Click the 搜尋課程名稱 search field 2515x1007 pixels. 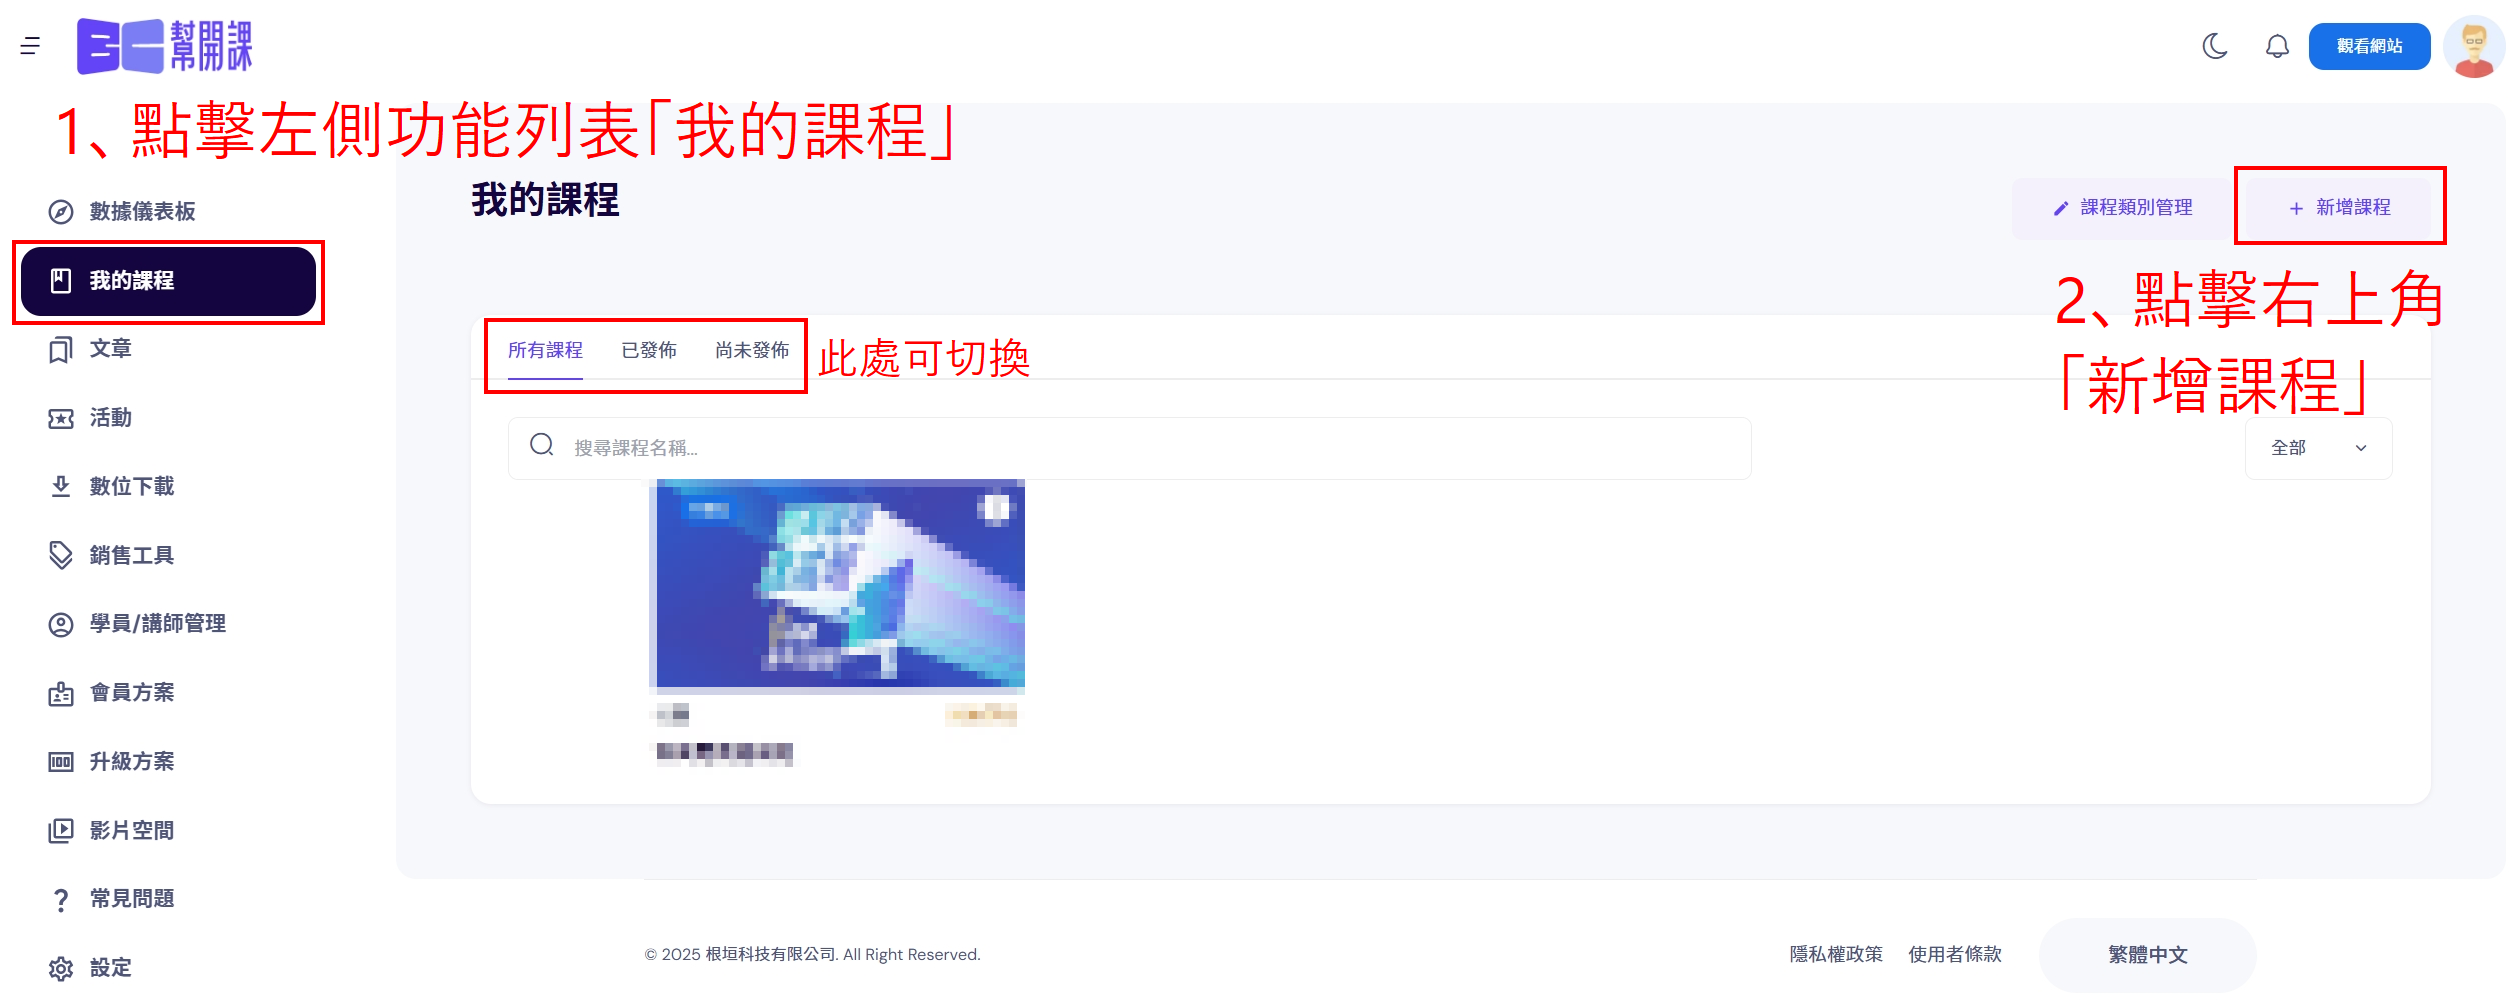[1129, 448]
